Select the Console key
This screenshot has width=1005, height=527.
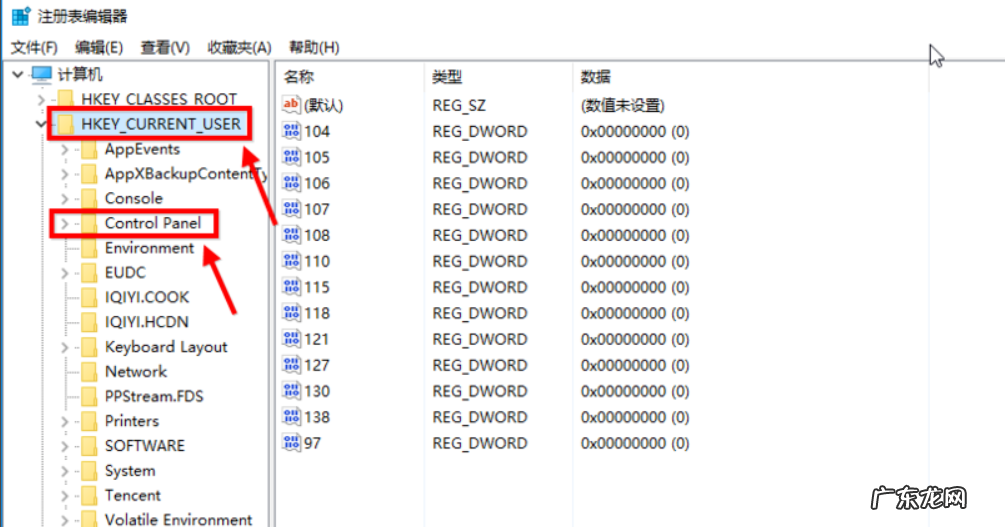(x=133, y=198)
